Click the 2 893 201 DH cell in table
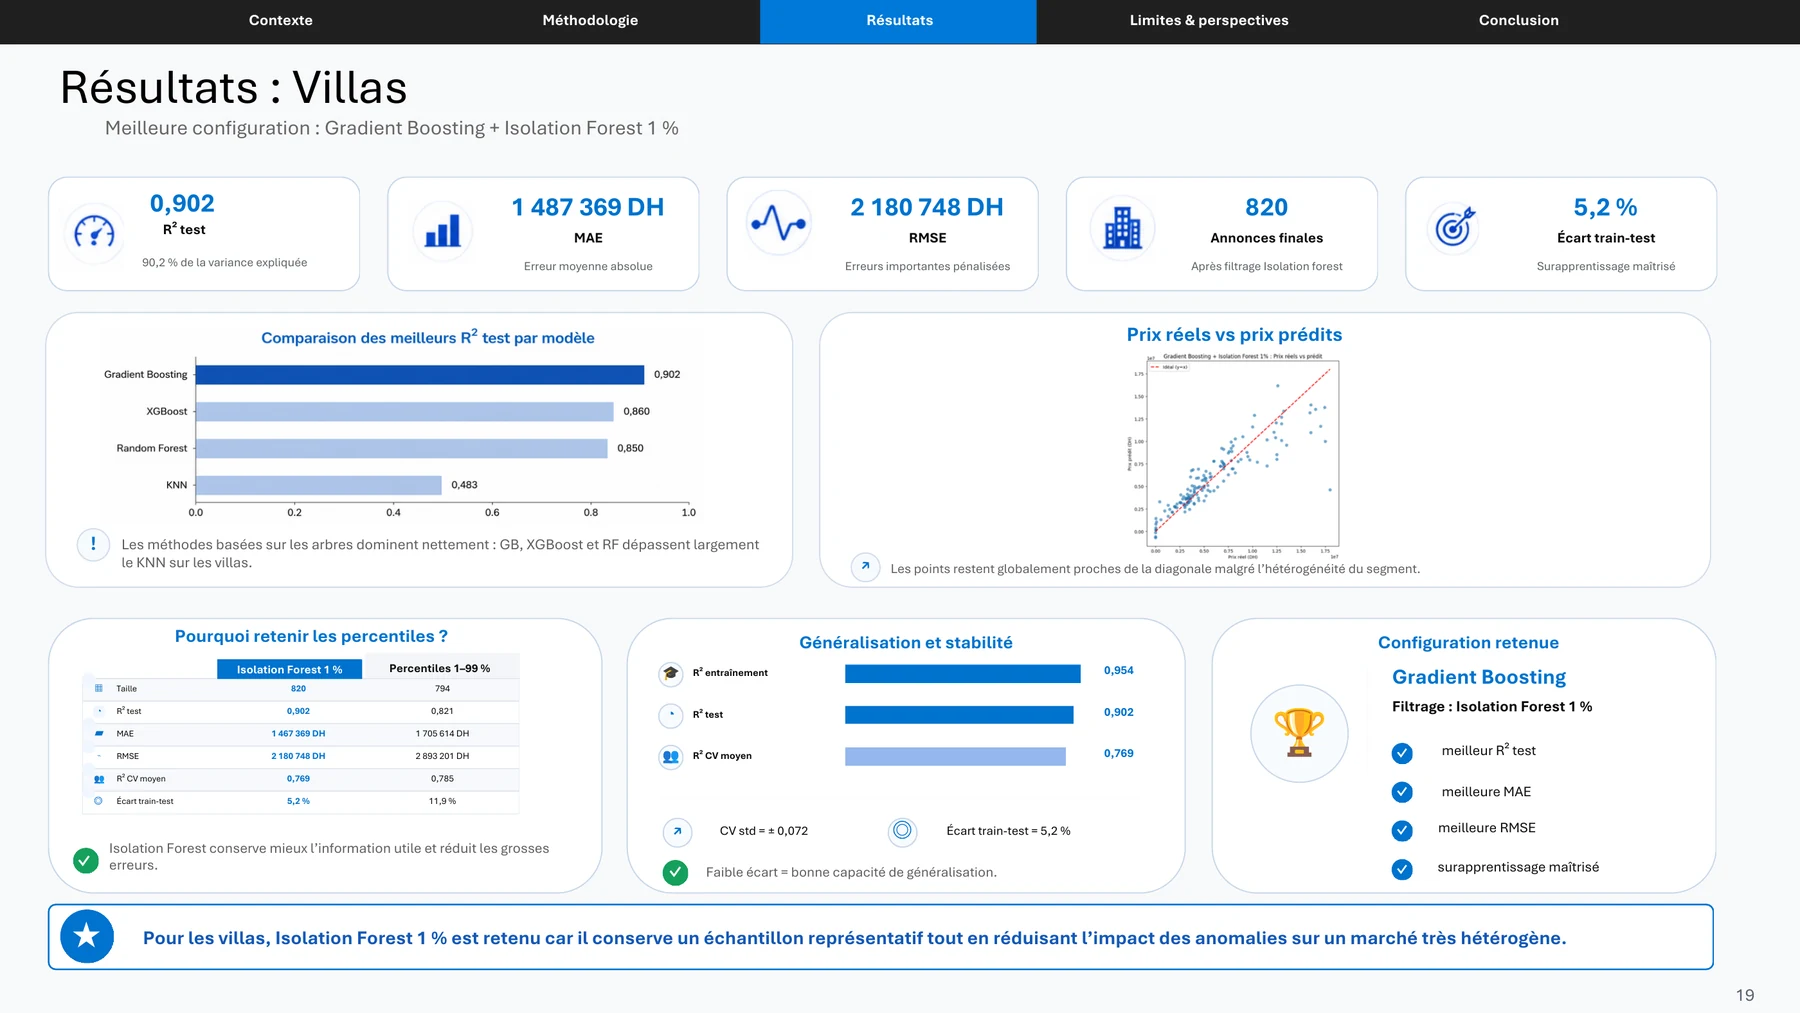1800x1013 pixels. tap(442, 756)
